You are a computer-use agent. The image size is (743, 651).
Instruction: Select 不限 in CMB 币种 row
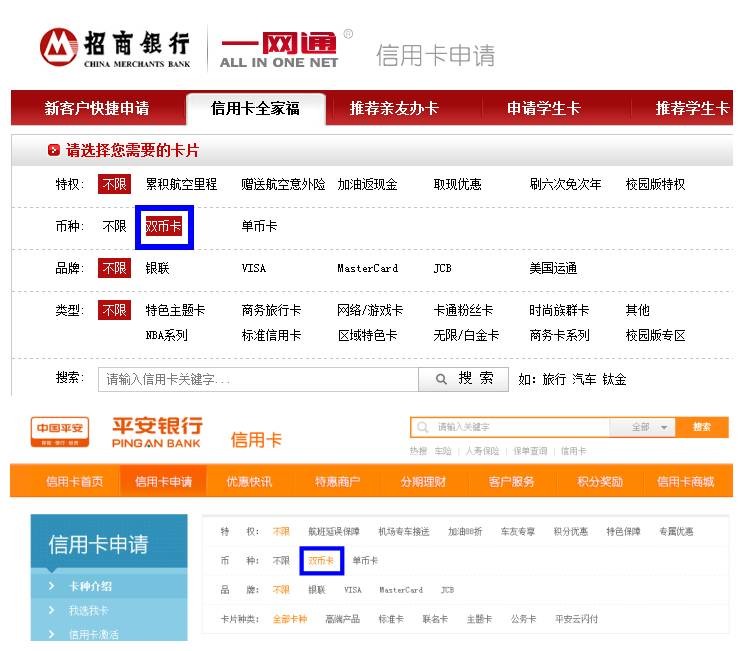(114, 226)
